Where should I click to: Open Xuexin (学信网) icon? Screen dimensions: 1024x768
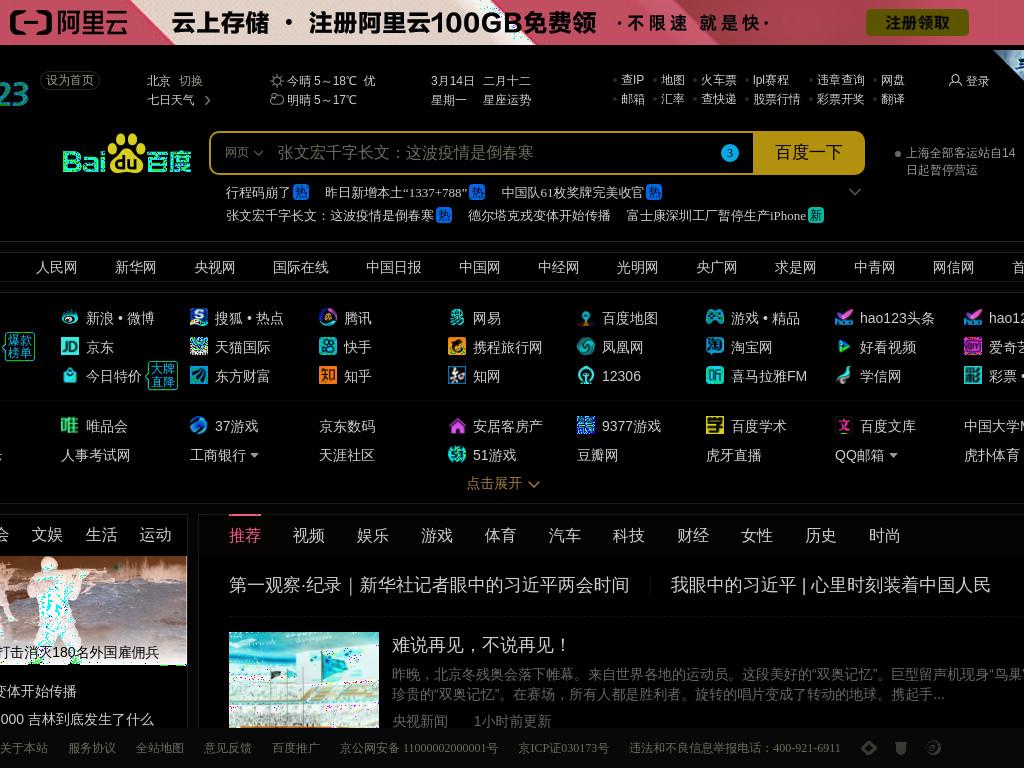click(844, 376)
